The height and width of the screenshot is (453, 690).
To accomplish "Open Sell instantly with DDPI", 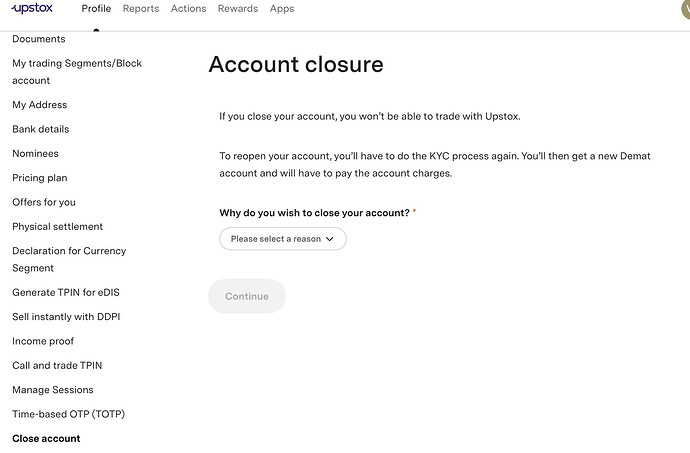I will pyautogui.click(x=66, y=317).
